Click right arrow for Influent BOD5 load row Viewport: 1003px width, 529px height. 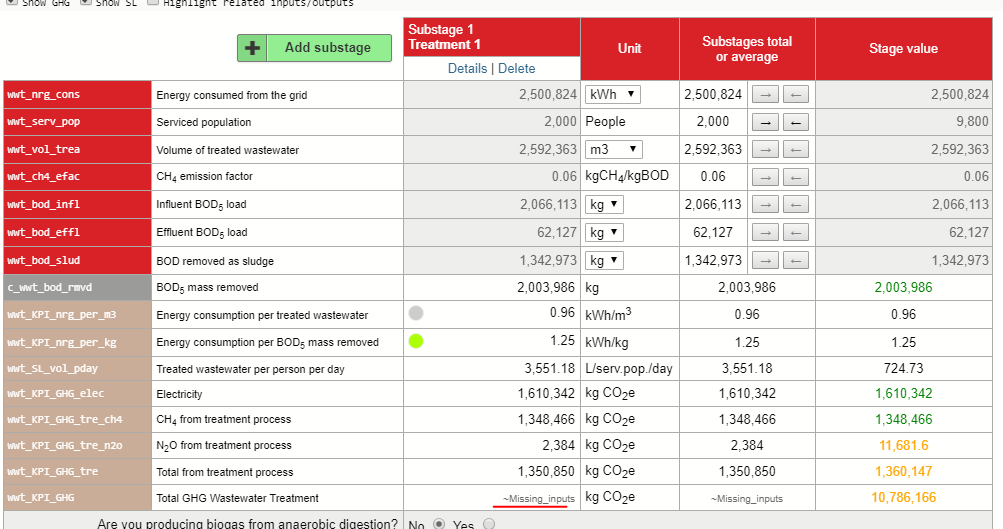tap(765, 205)
